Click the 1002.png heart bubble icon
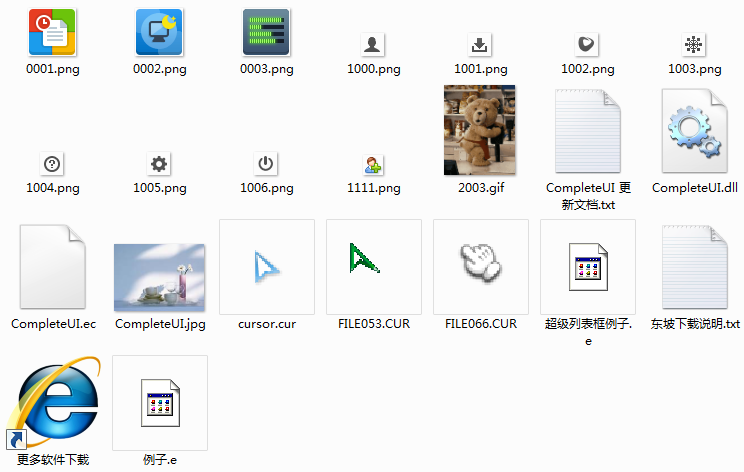Viewport: 744px width, 472px height. tap(586, 45)
